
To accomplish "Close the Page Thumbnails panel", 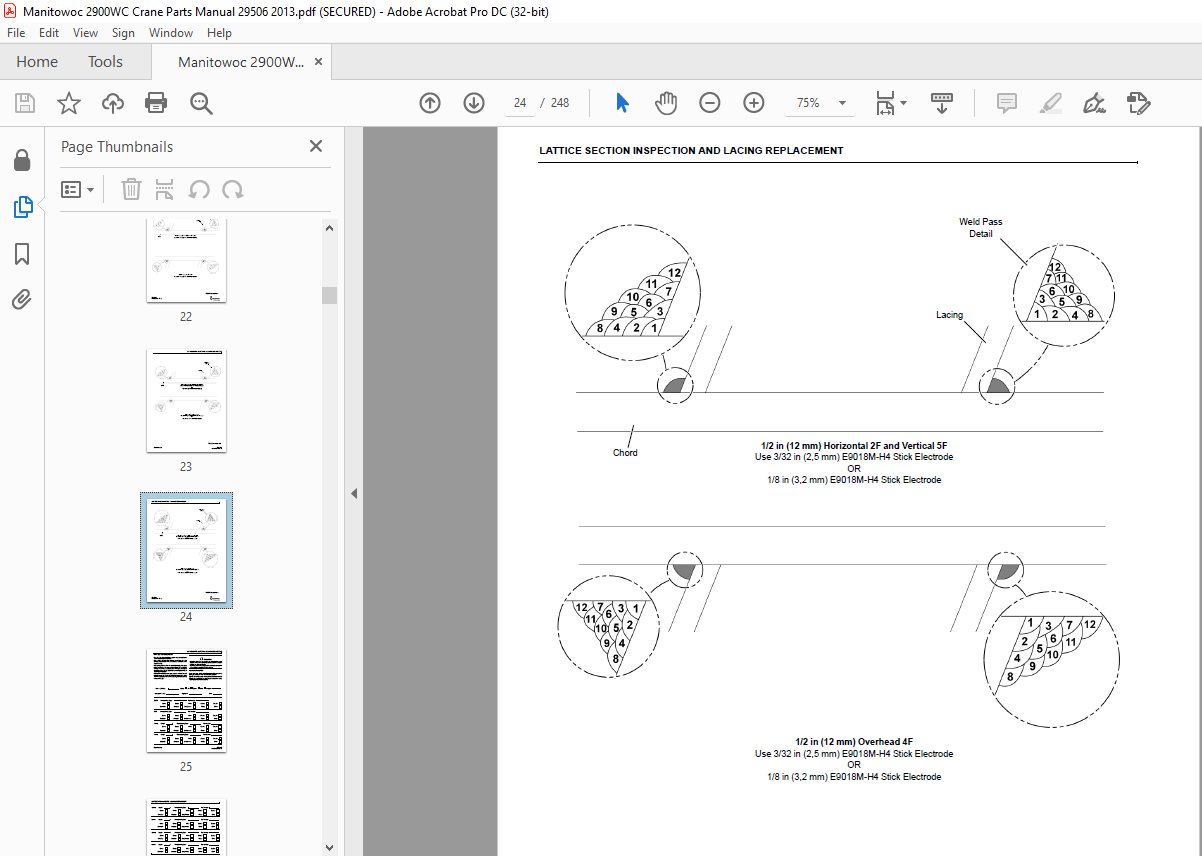I will point(316,146).
